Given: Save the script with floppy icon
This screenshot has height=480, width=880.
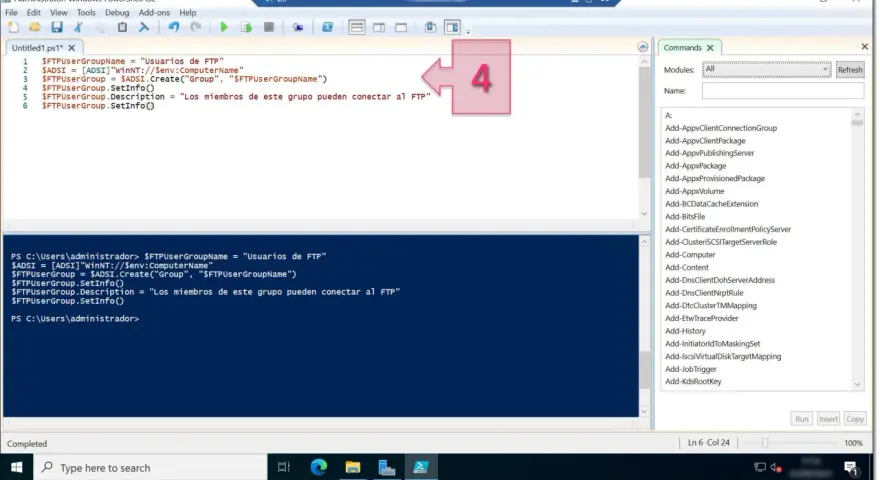Looking at the screenshot, I should point(57,27).
